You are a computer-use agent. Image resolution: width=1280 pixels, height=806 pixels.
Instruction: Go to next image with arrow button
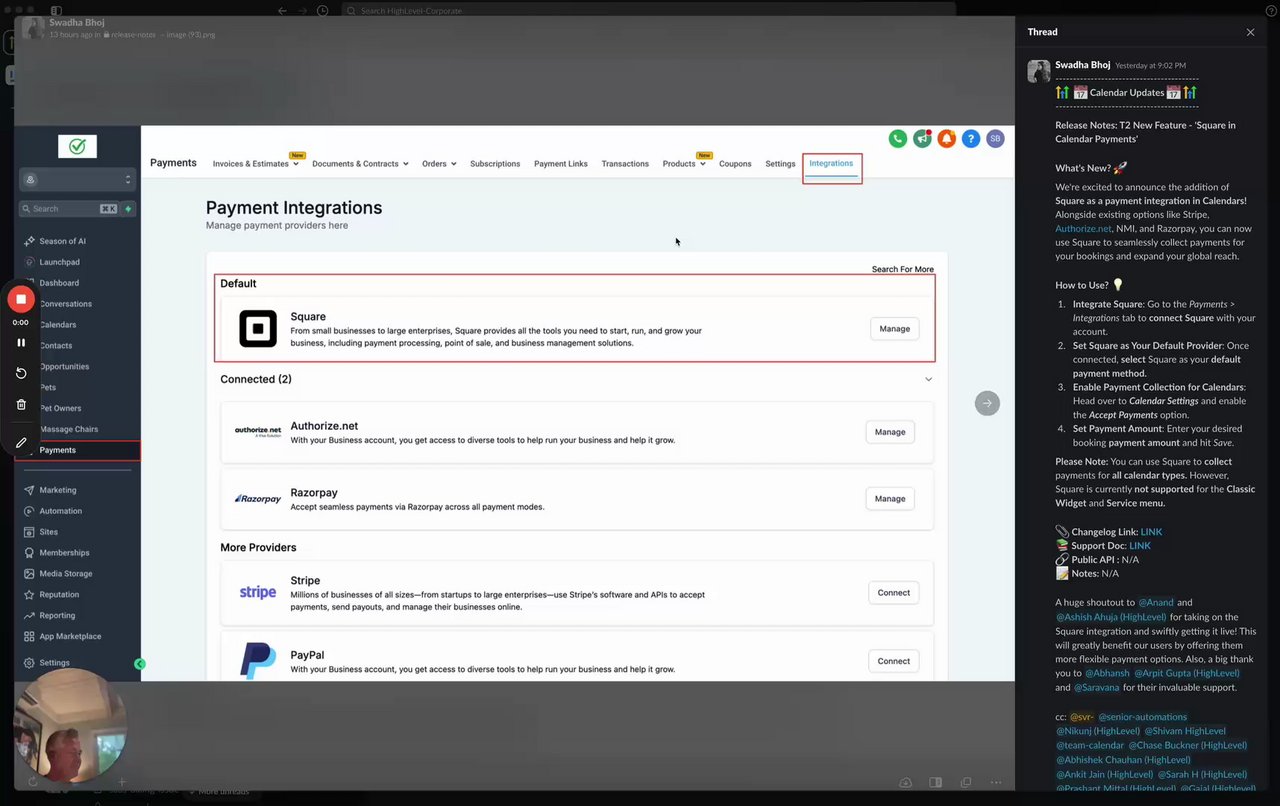coord(987,403)
